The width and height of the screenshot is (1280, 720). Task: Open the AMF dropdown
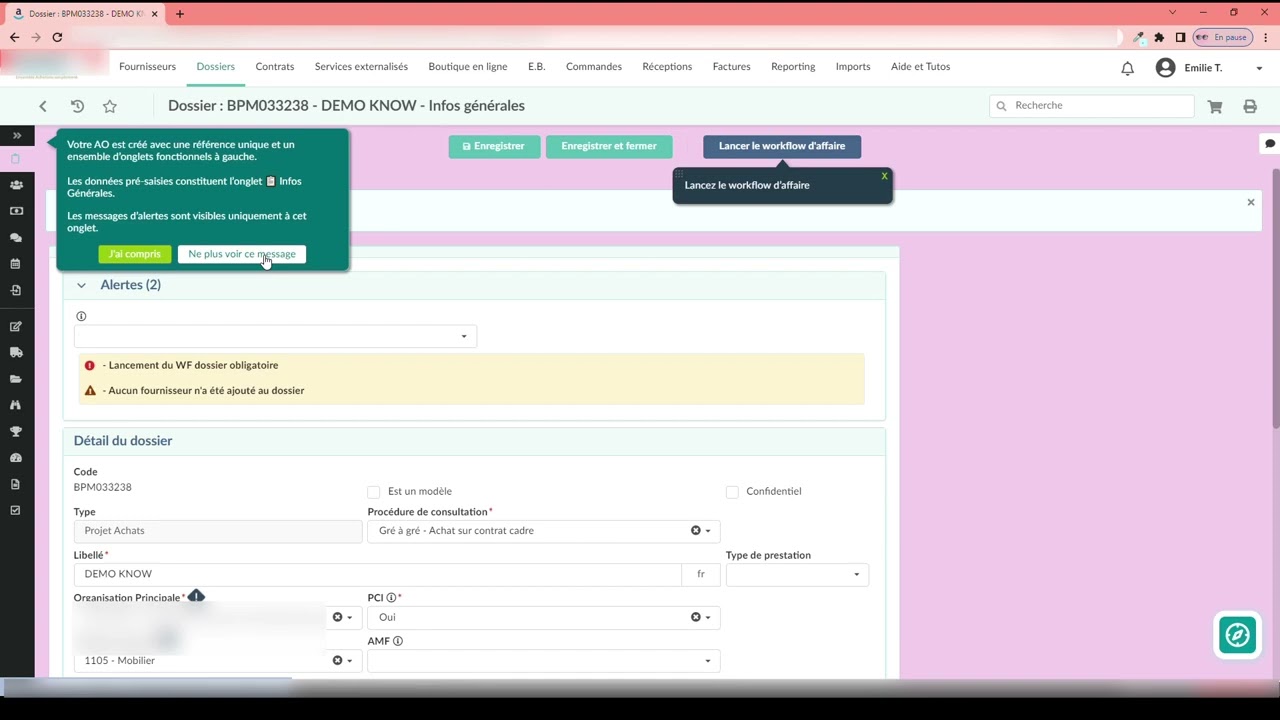coord(543,660)
